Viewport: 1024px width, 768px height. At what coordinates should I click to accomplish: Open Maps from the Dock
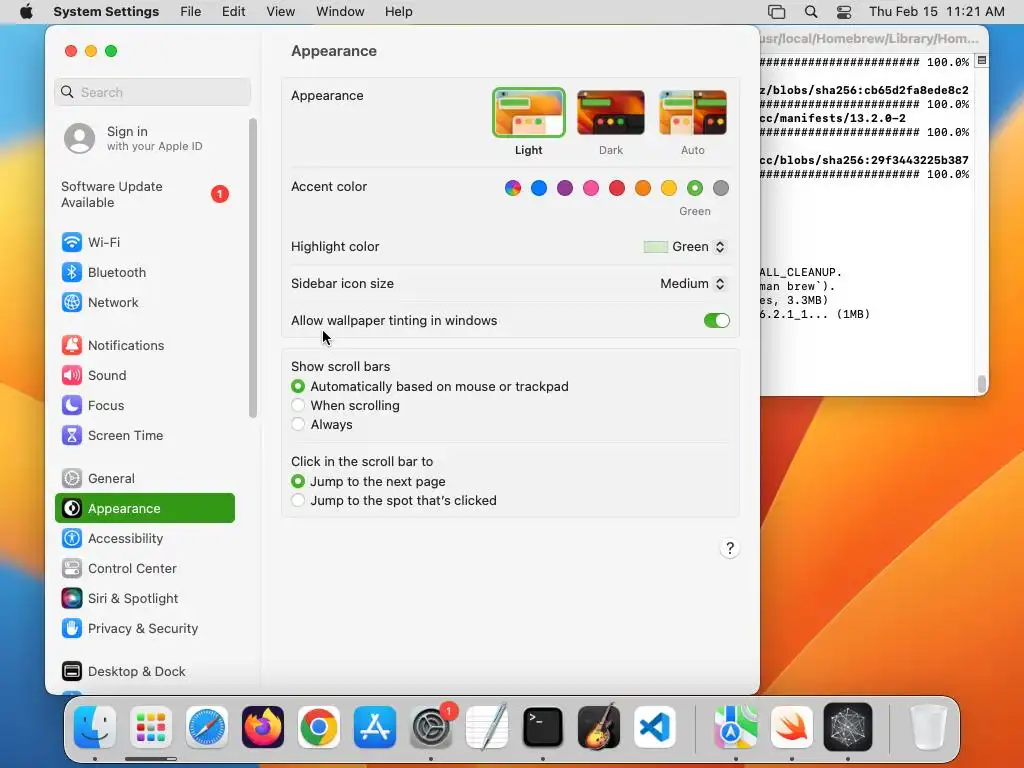pos(736,728)
